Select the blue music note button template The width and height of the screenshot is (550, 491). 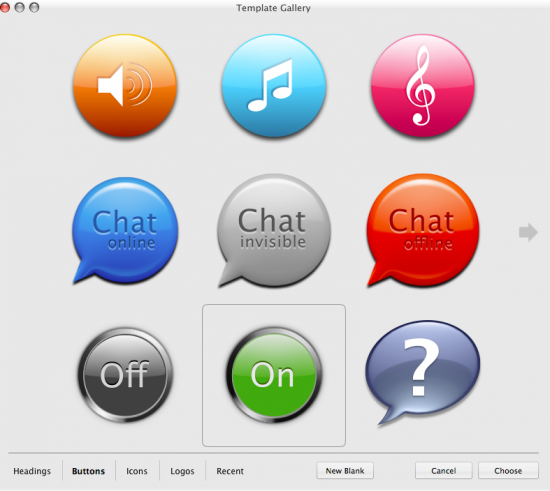click(x=274, y=86)
